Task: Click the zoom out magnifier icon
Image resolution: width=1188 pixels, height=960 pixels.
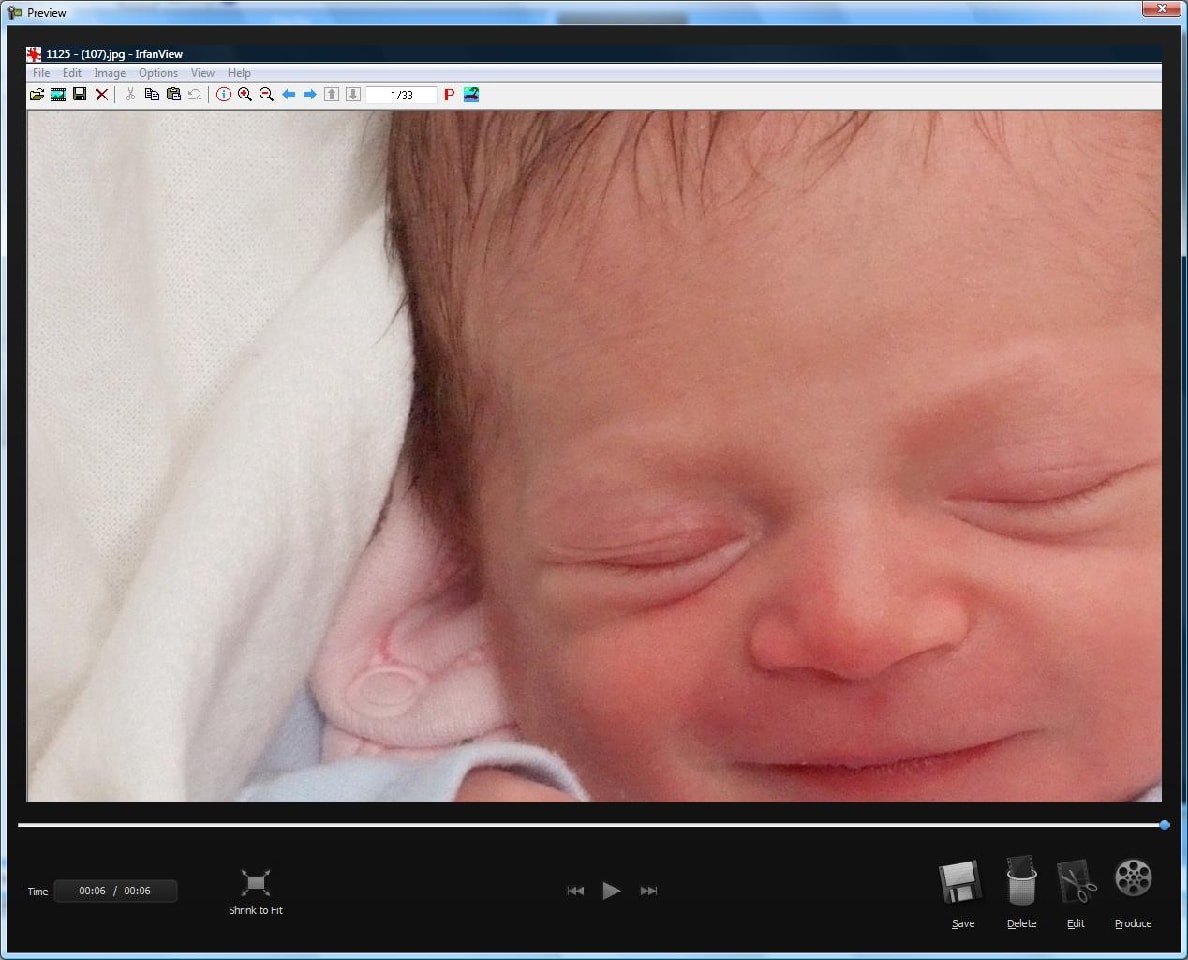Action: (x=267, y=94)
